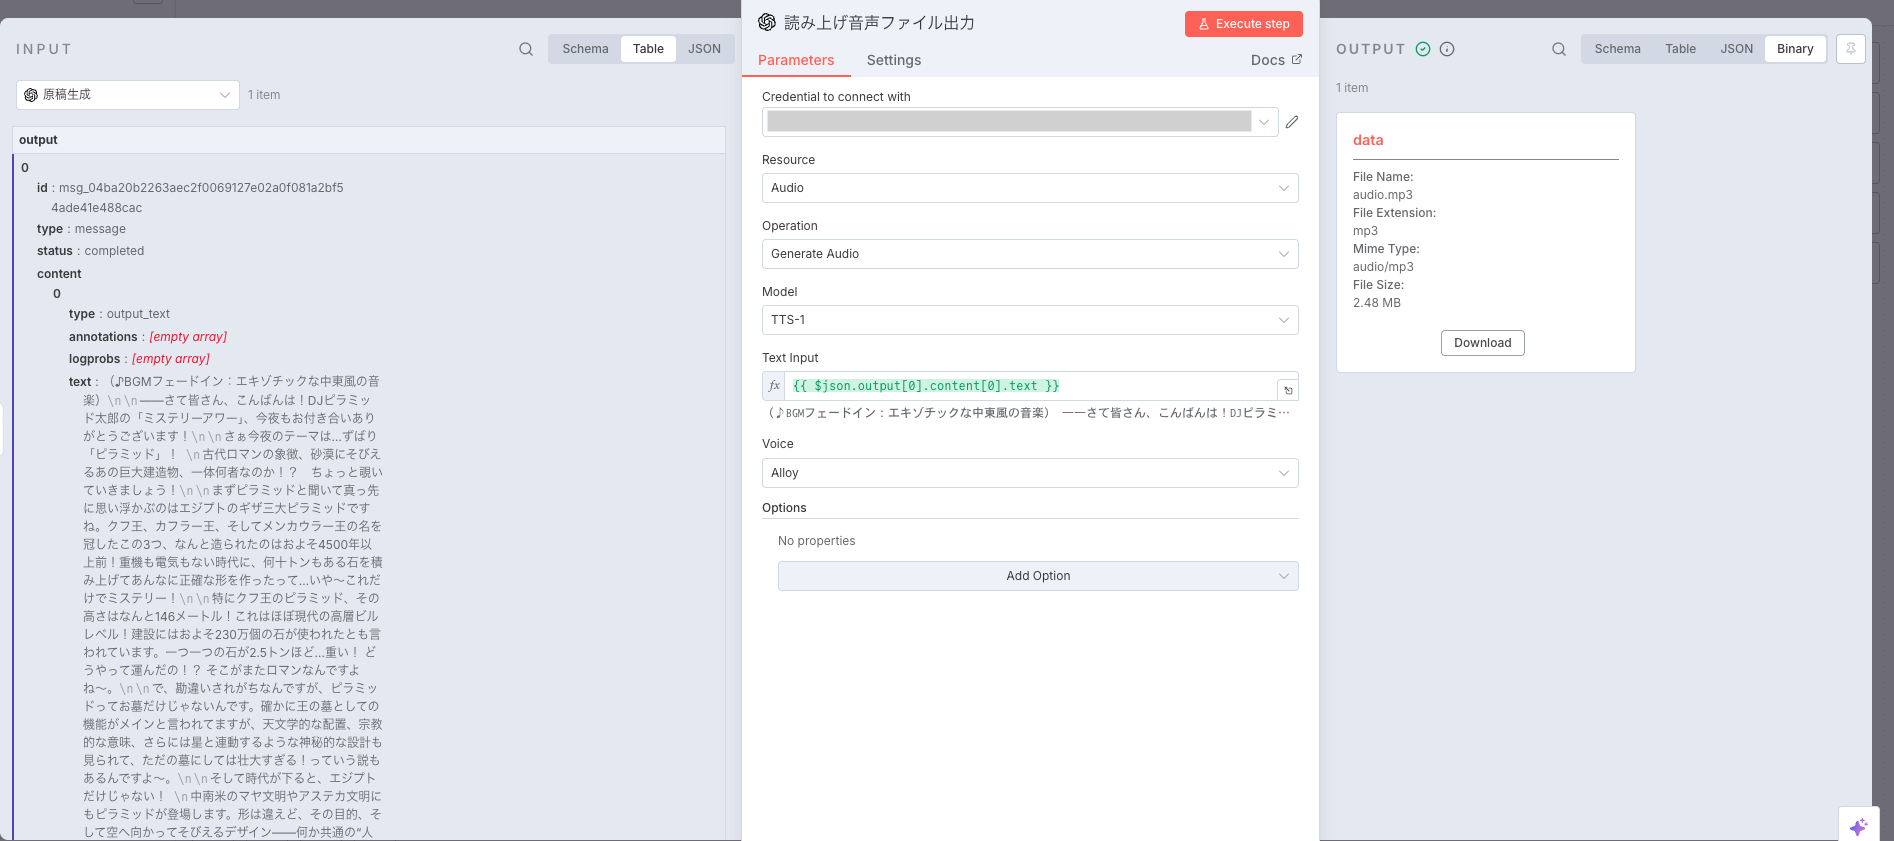Expand the Add Option dropdown

[1038, 576]
